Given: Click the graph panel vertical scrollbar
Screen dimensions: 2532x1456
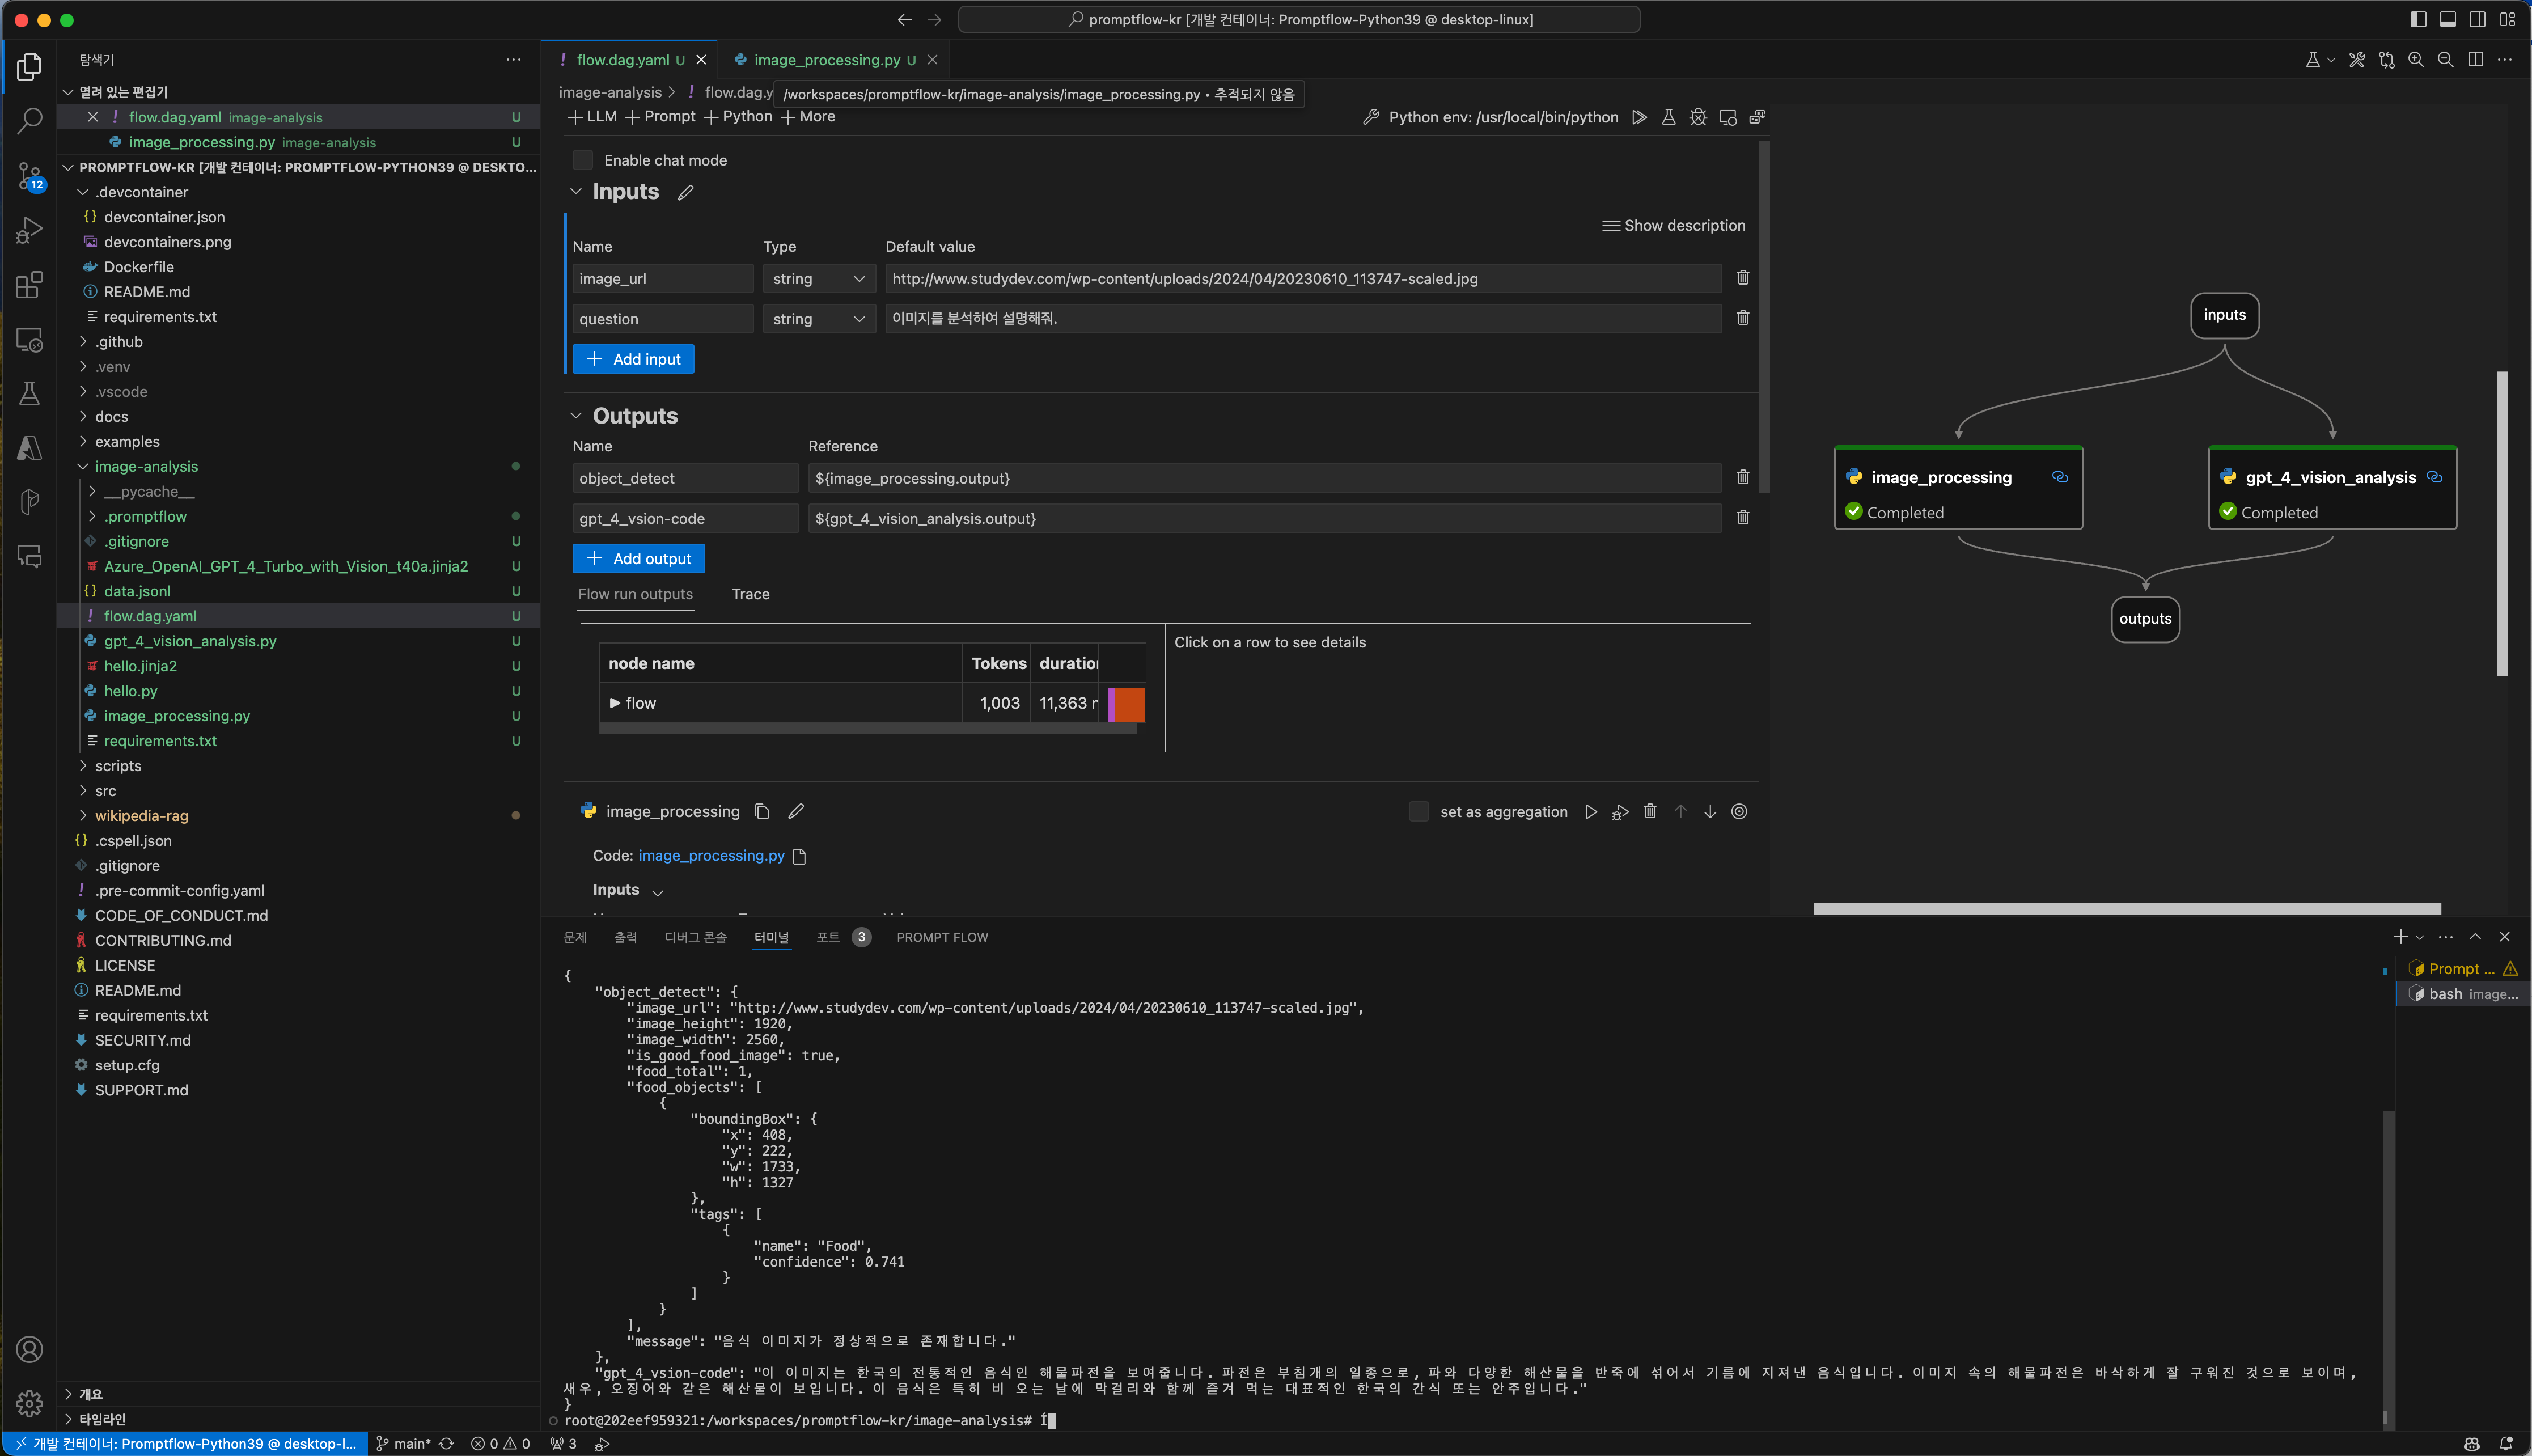Looking at the screenshot, I should [2502, 523].
